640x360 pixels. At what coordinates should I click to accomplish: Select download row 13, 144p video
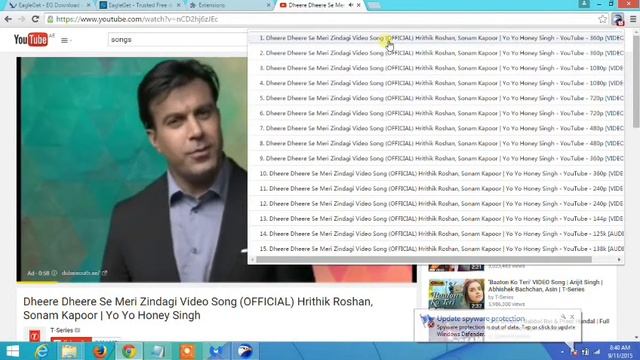[x=436, y=219]
